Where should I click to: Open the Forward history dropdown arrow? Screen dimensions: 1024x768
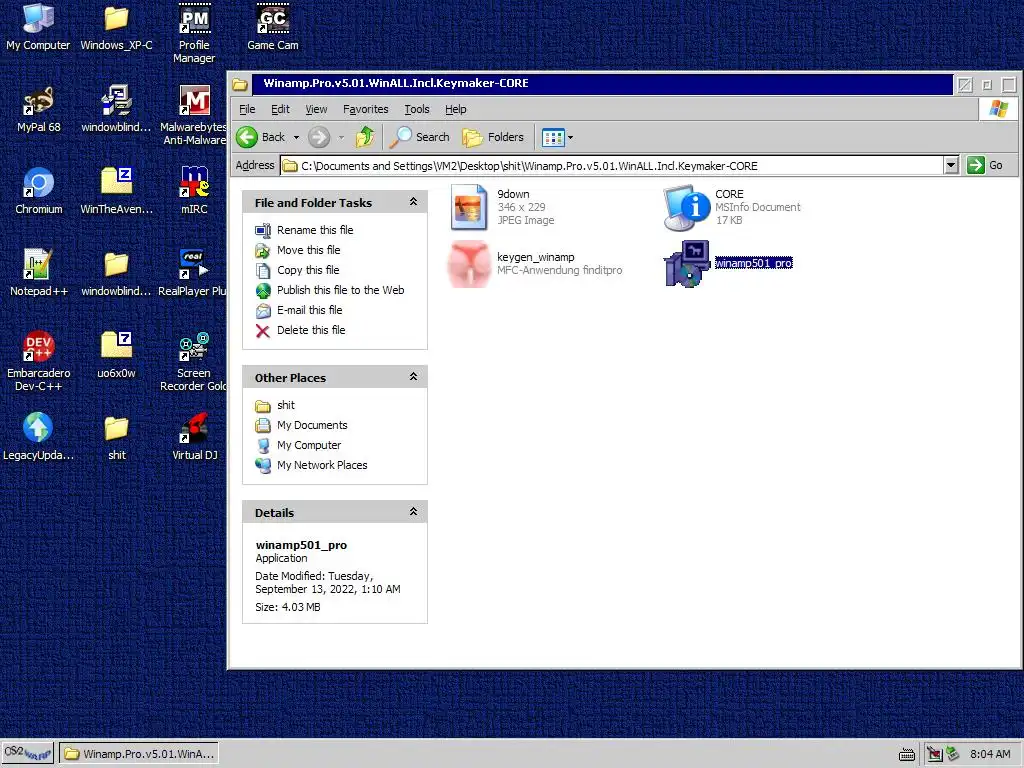point(341,137)
